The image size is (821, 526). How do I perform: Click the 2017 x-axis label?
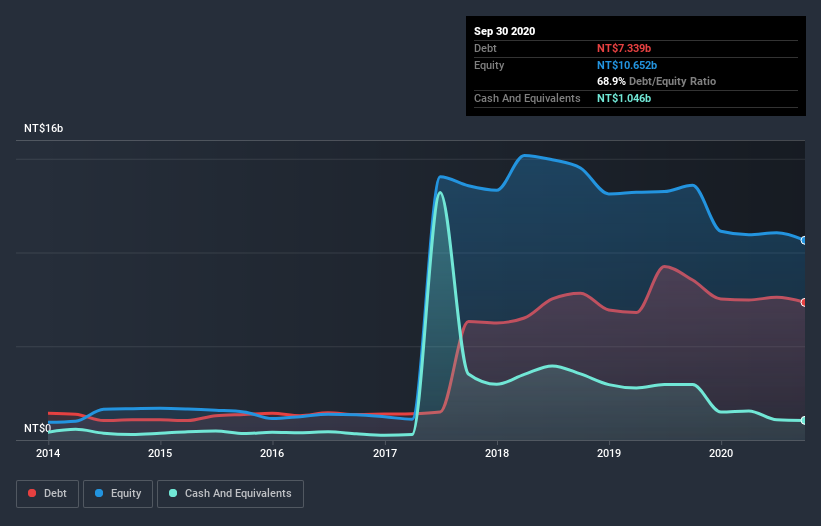(385, 453)
